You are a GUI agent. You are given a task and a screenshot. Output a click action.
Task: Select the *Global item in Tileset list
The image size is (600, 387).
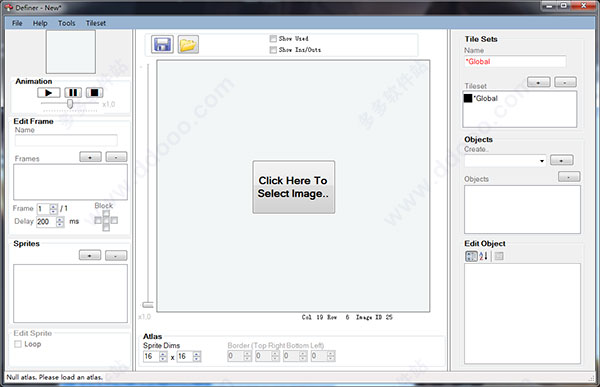tap(486, 98)
